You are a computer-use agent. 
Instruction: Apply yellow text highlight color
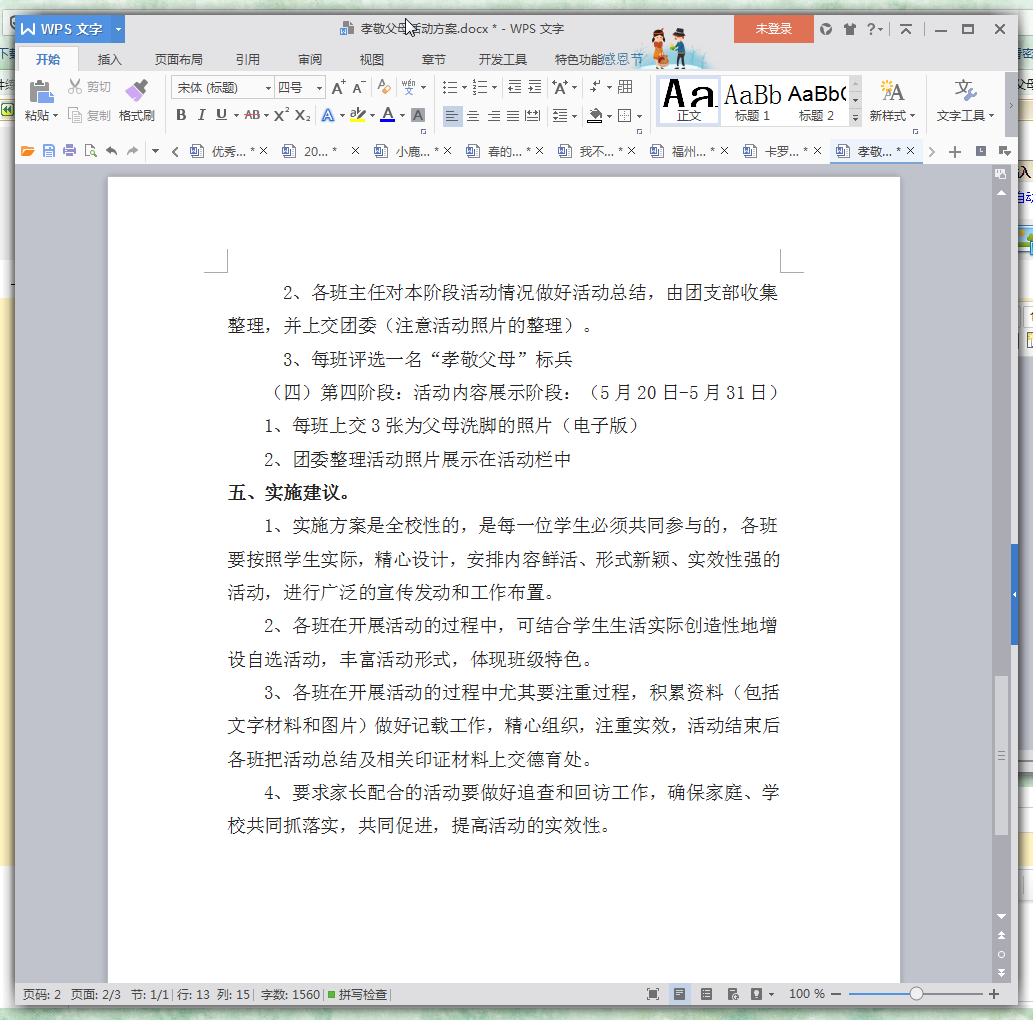point(357,115)
